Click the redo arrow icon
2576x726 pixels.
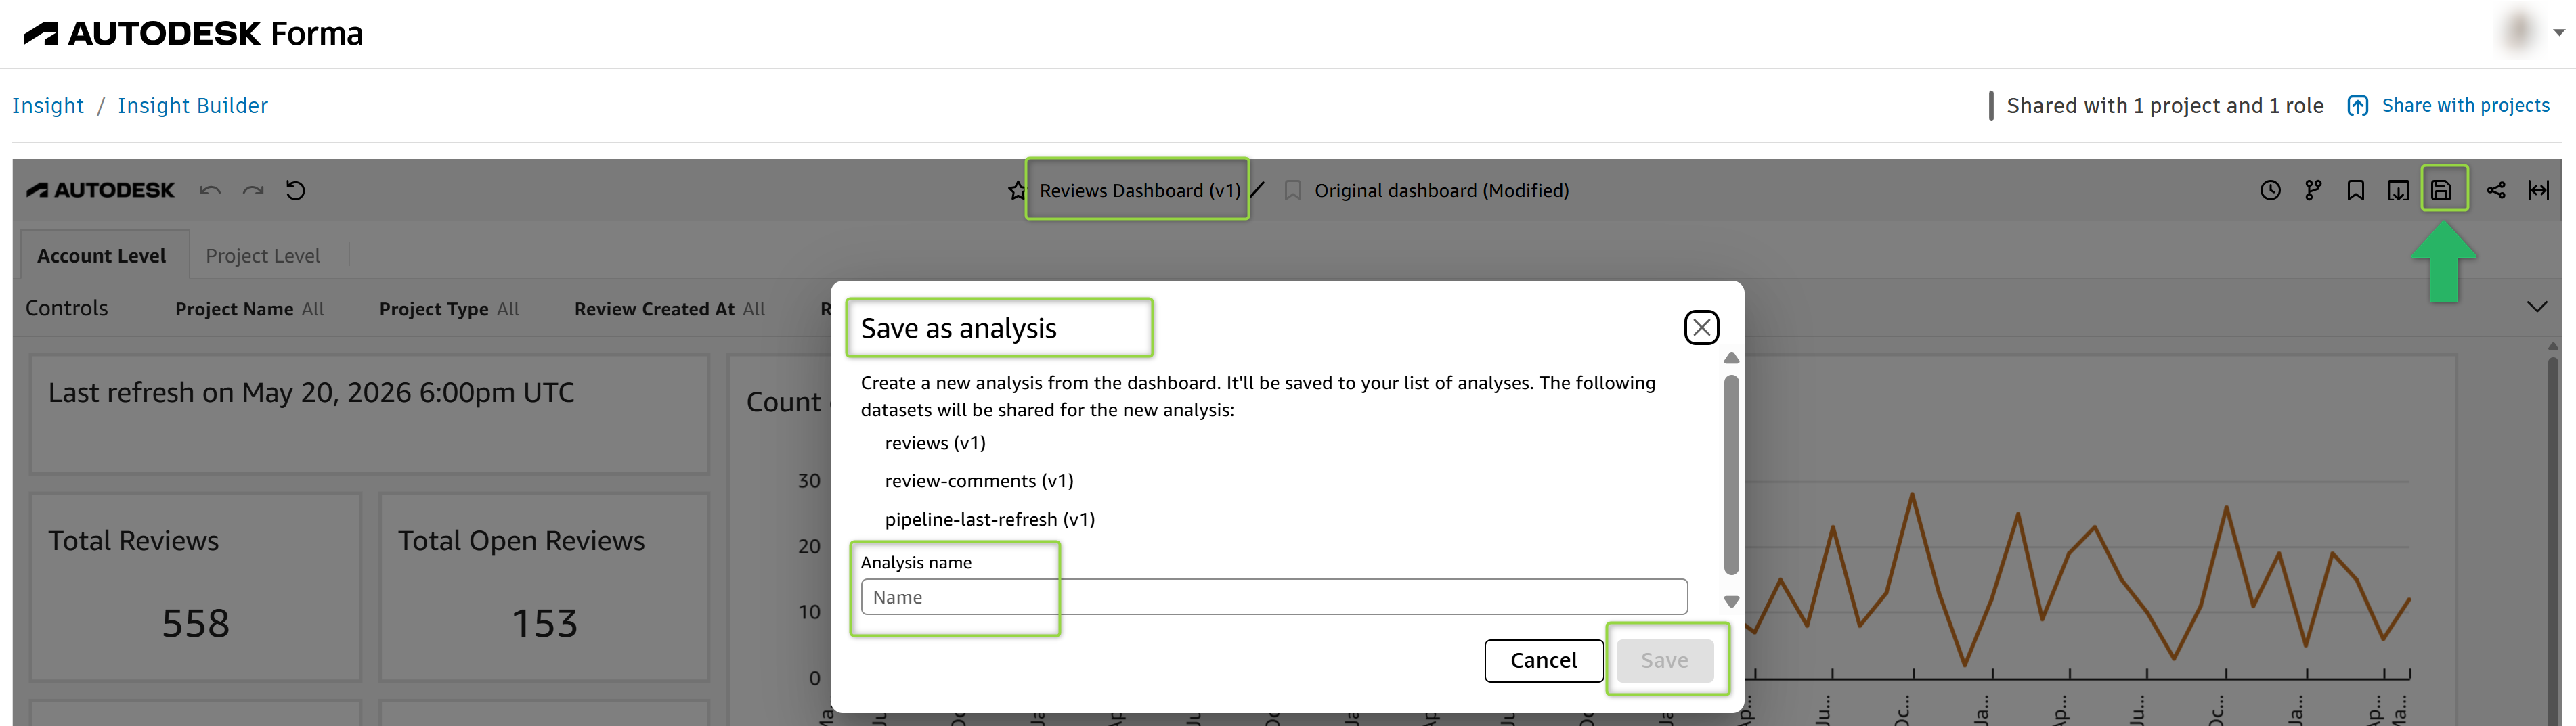click(253, 190)
